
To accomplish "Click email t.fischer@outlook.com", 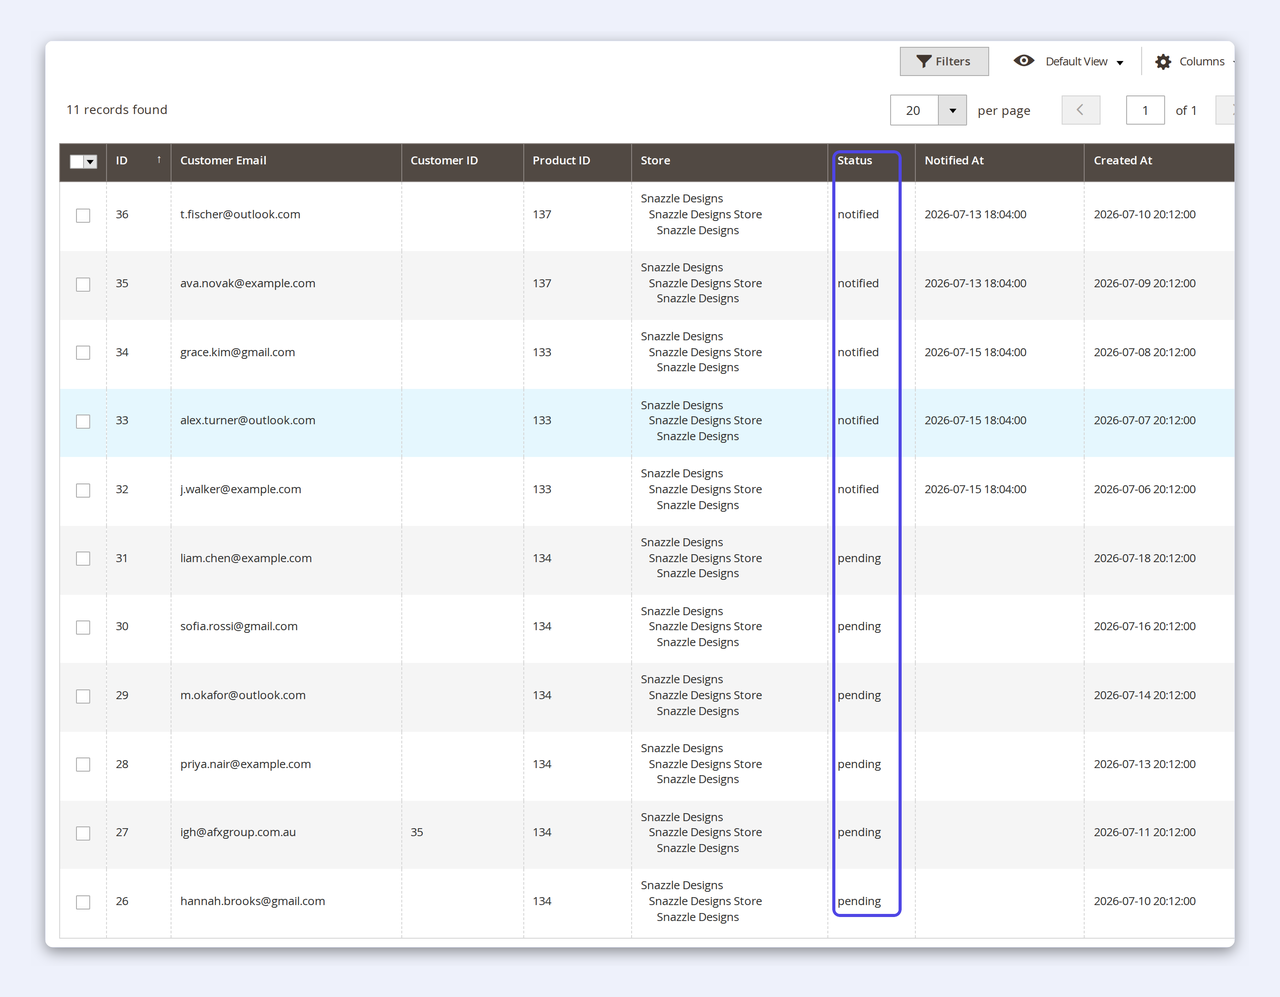I will 240,215.
